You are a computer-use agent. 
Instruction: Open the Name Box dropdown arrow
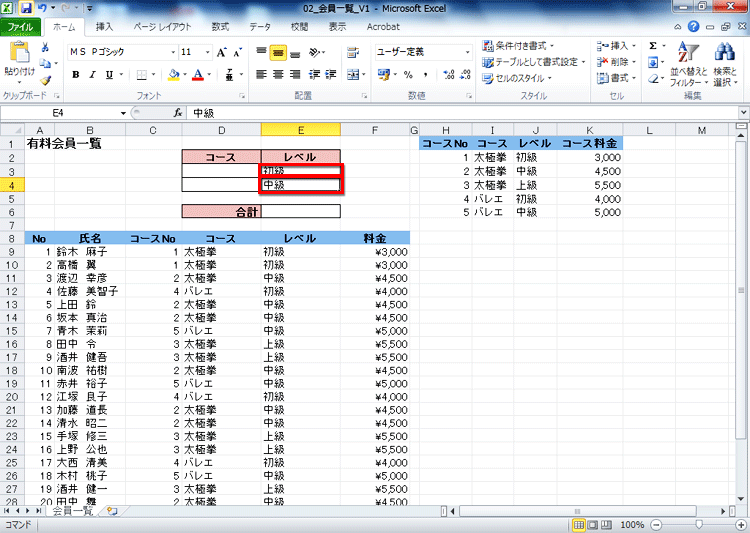click(x=123, y=113)
